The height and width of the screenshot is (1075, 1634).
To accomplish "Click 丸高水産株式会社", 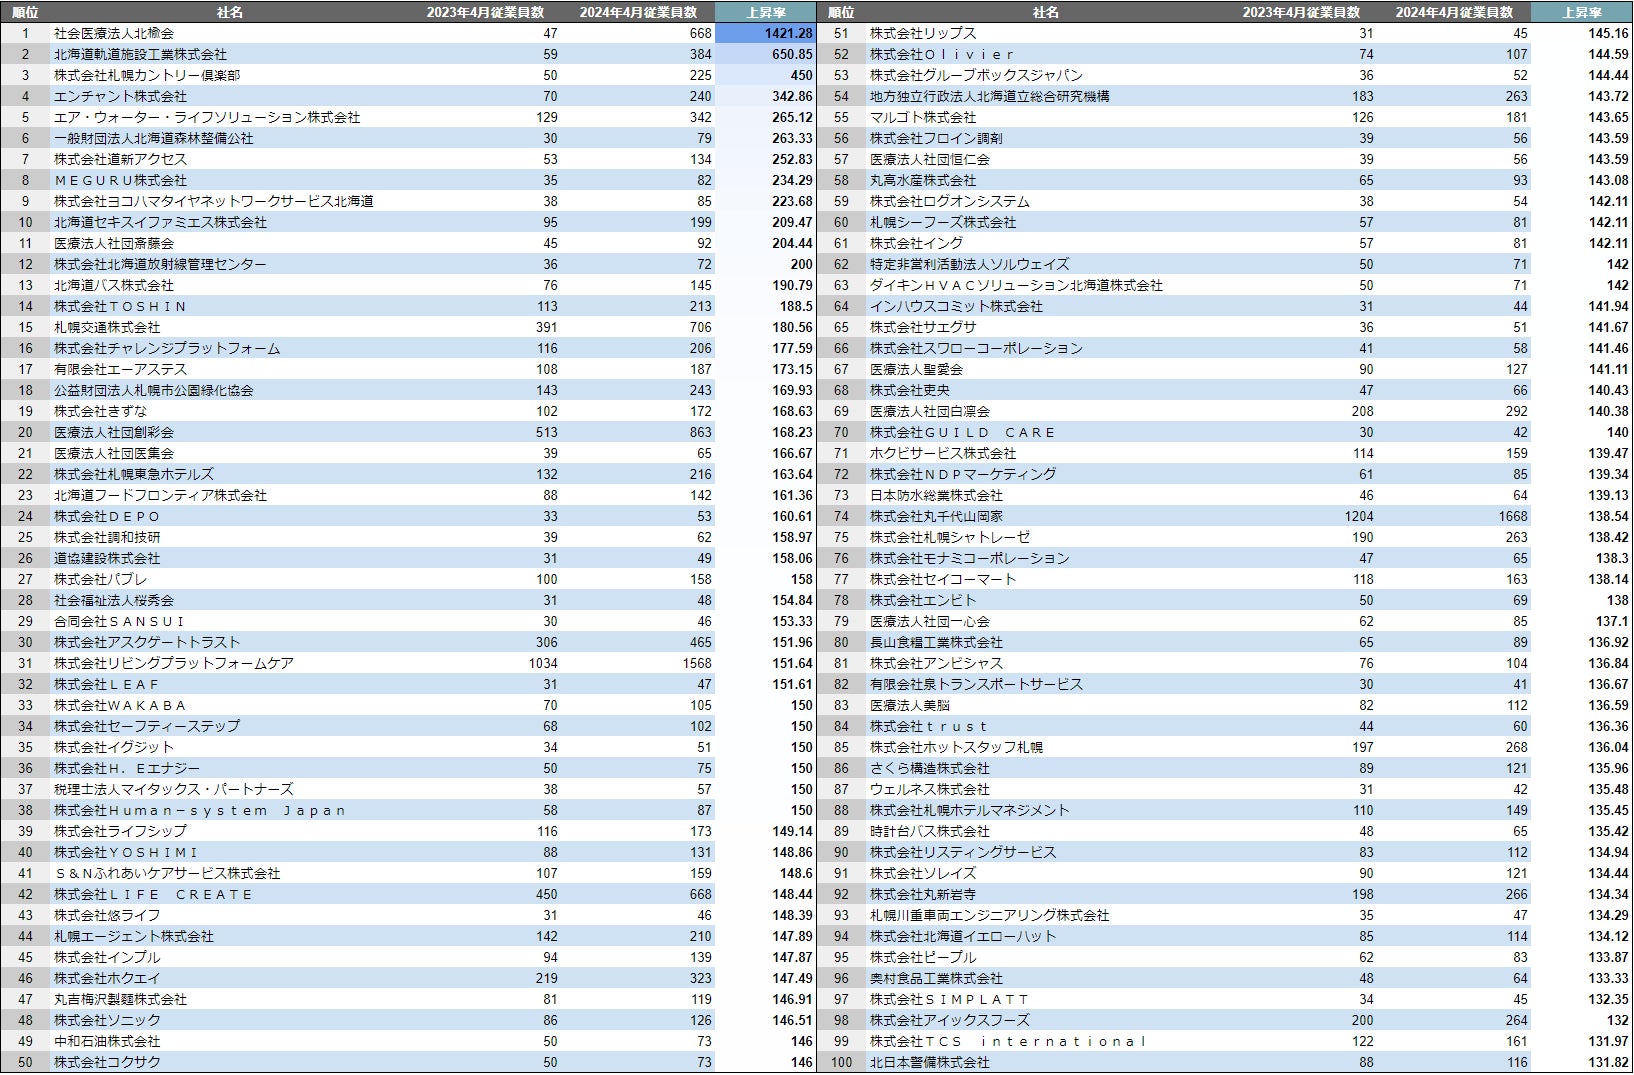I will 923,180.
